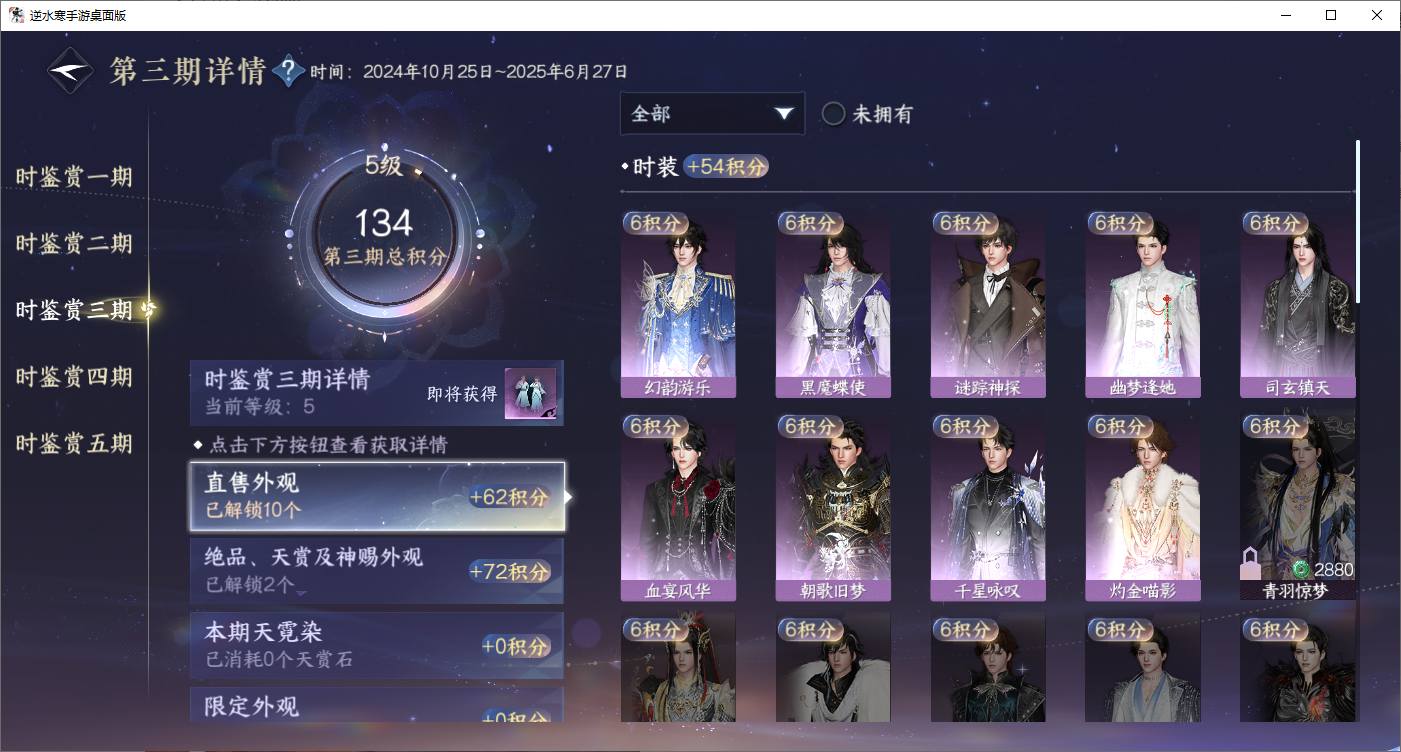Open the 朝歌旧梦 outfit card

[x=833, y=507]
